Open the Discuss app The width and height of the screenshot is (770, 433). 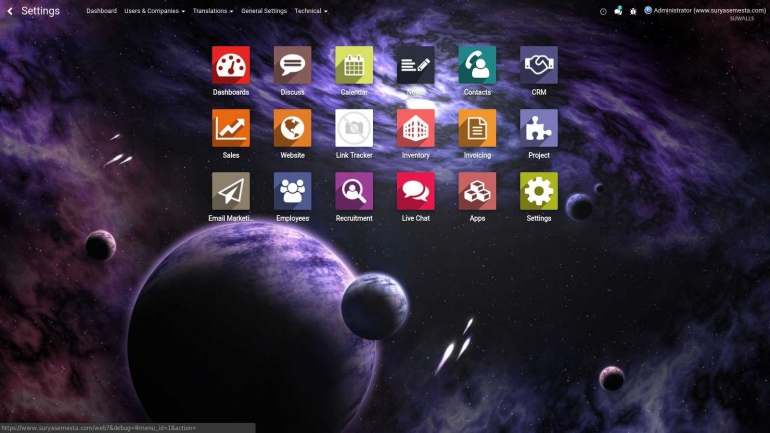[x=292, y=65]
